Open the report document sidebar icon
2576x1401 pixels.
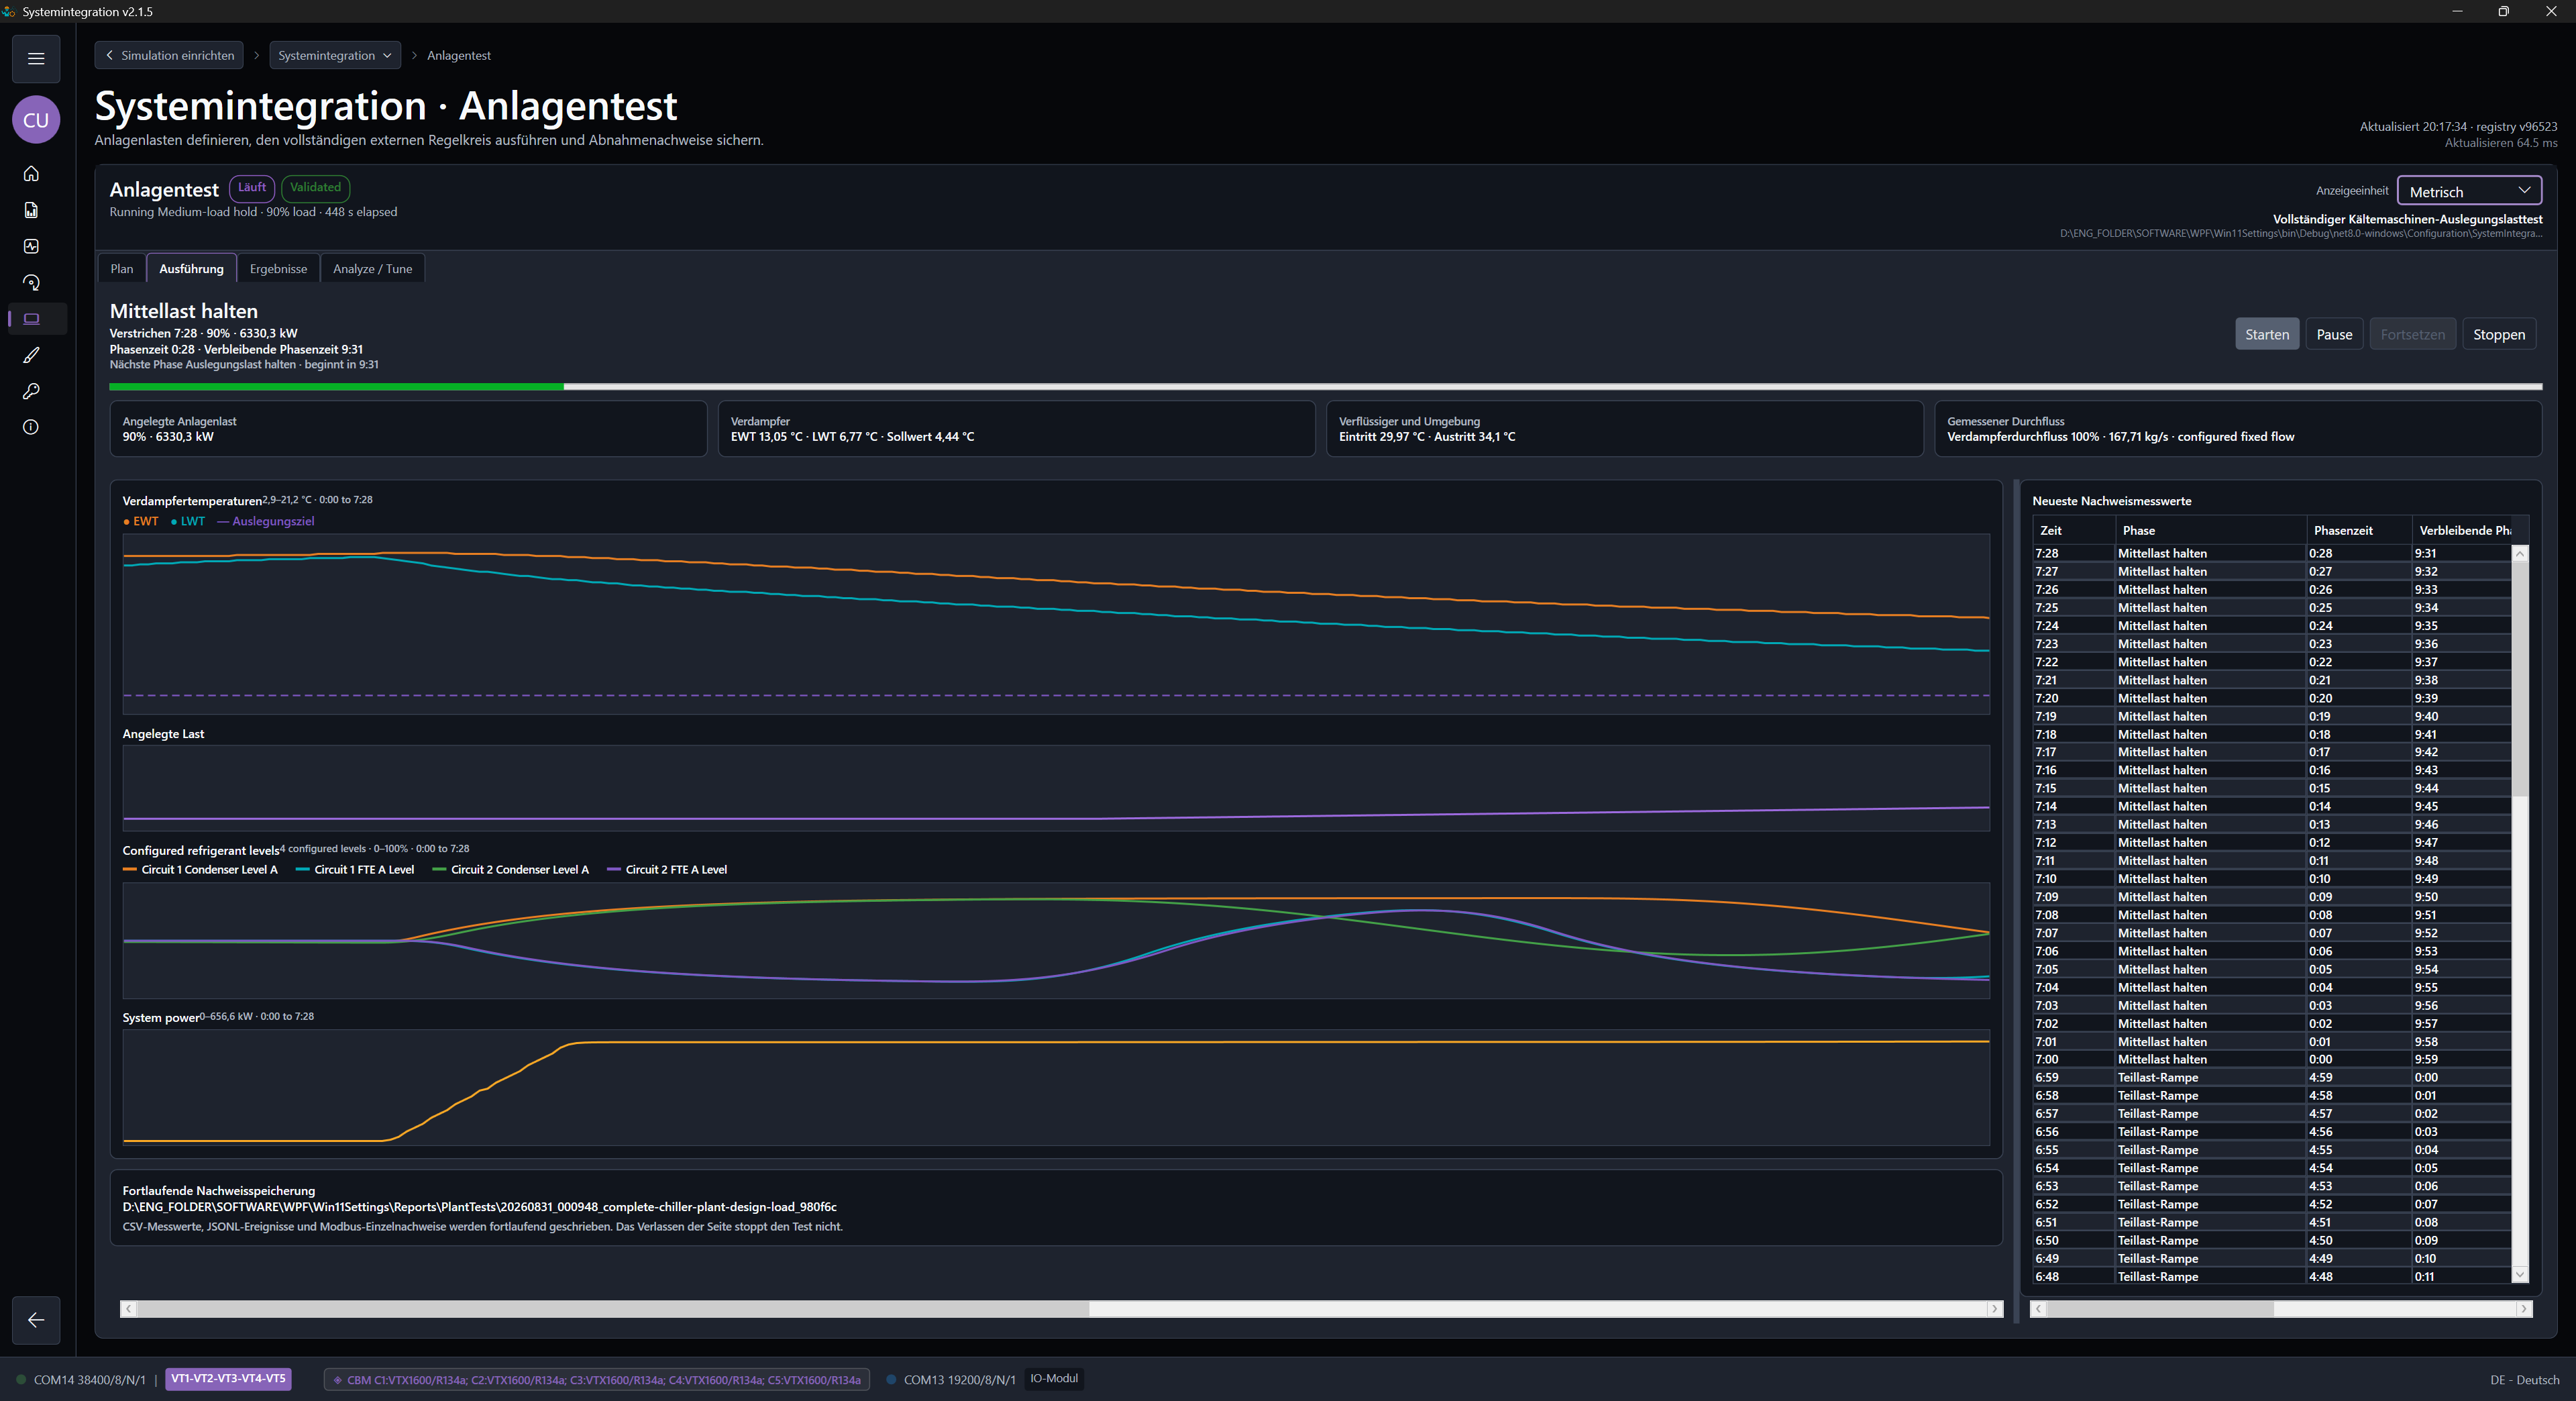(x=31, y=210)
